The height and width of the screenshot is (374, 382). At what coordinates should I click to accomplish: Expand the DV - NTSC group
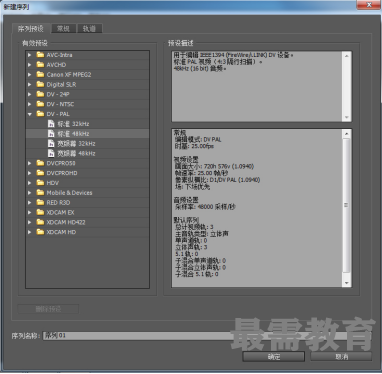30,104
